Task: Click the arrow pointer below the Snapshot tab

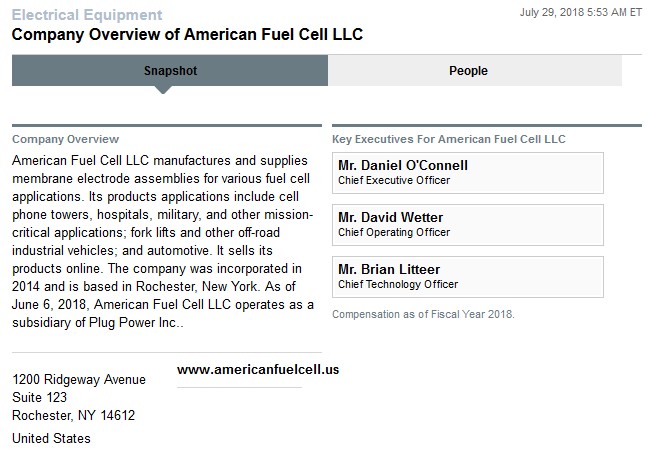Action: pos(164,90)
